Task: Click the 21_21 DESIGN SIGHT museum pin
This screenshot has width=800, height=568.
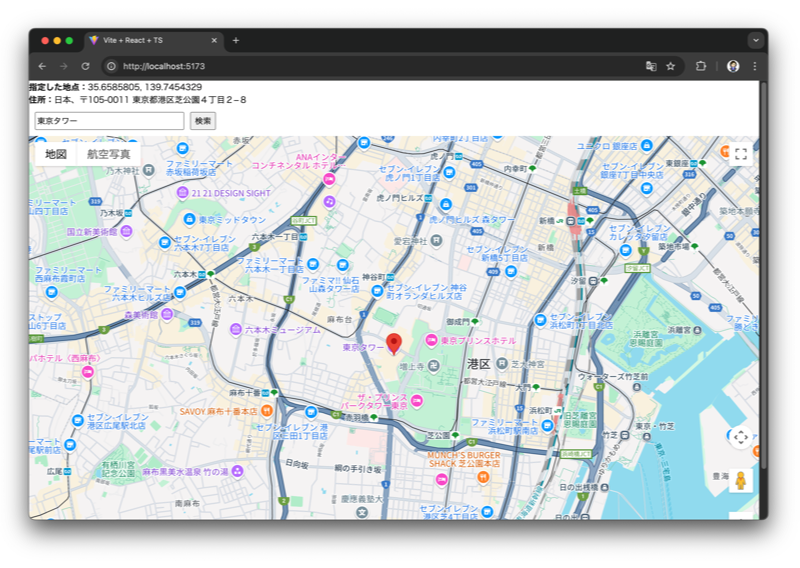Action: pos(183,193)
